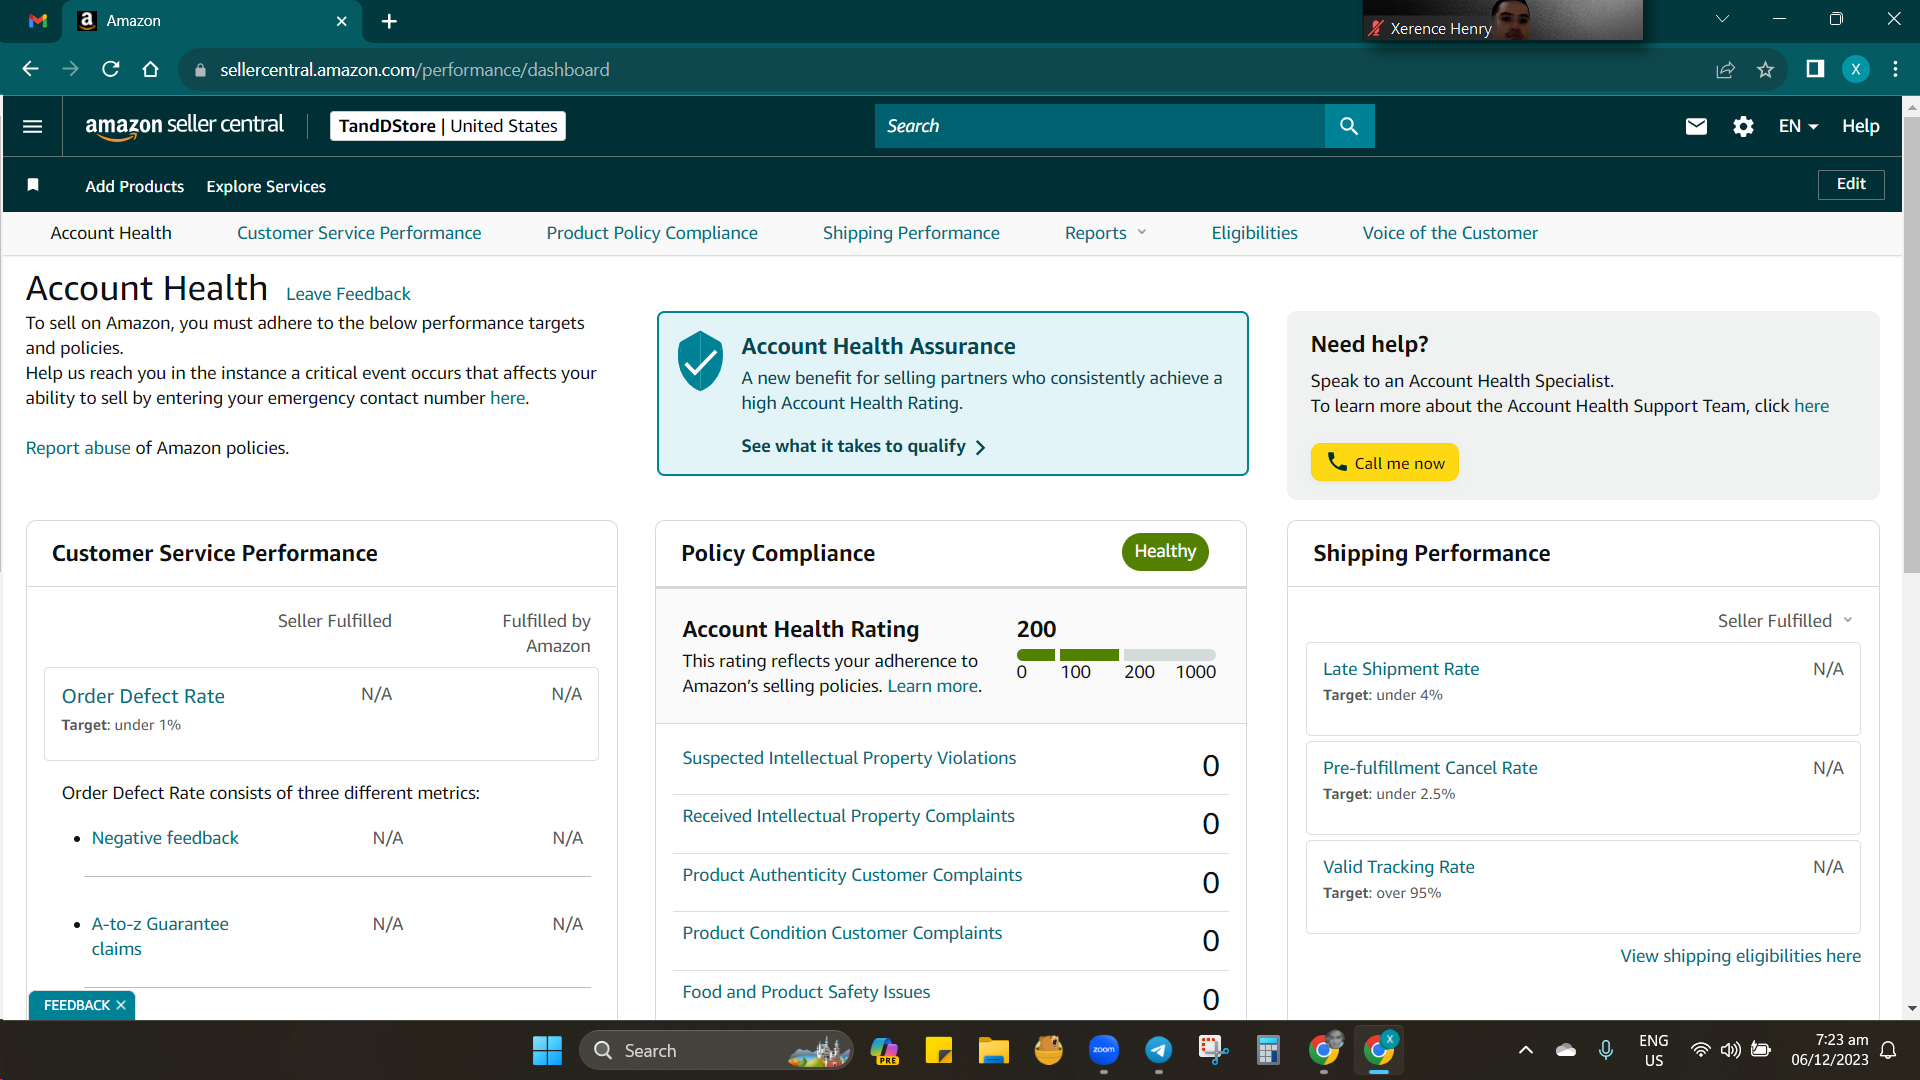Open the Order Defect Rate link
Image resolution: width=1920 pixels, height=1080 pixels.
click(143, 696)
